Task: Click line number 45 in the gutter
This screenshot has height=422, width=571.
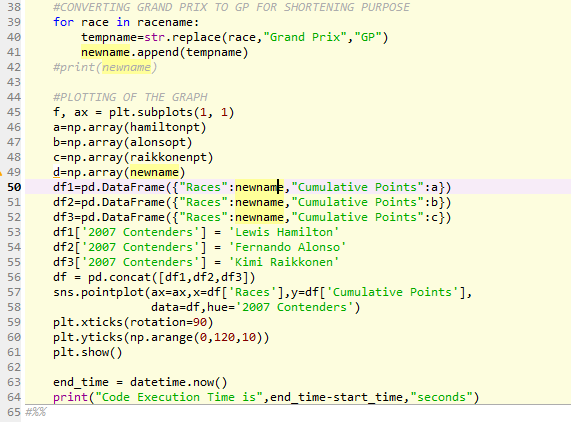Action: coord(14,112)
